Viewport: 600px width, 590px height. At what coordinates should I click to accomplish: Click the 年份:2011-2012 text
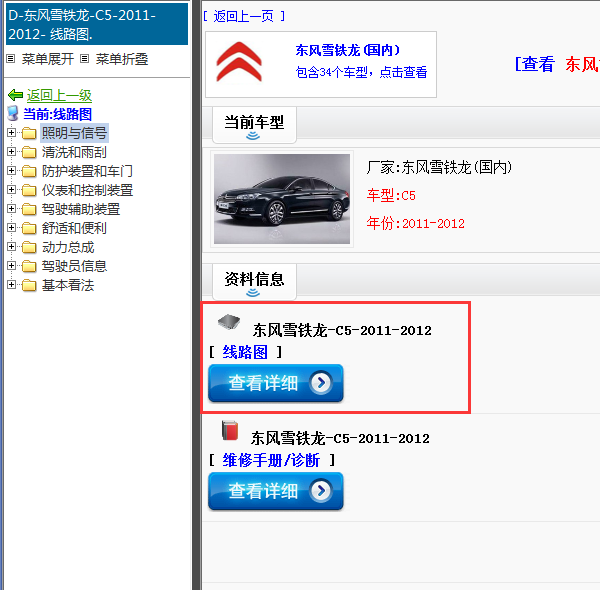coord(416,223)
